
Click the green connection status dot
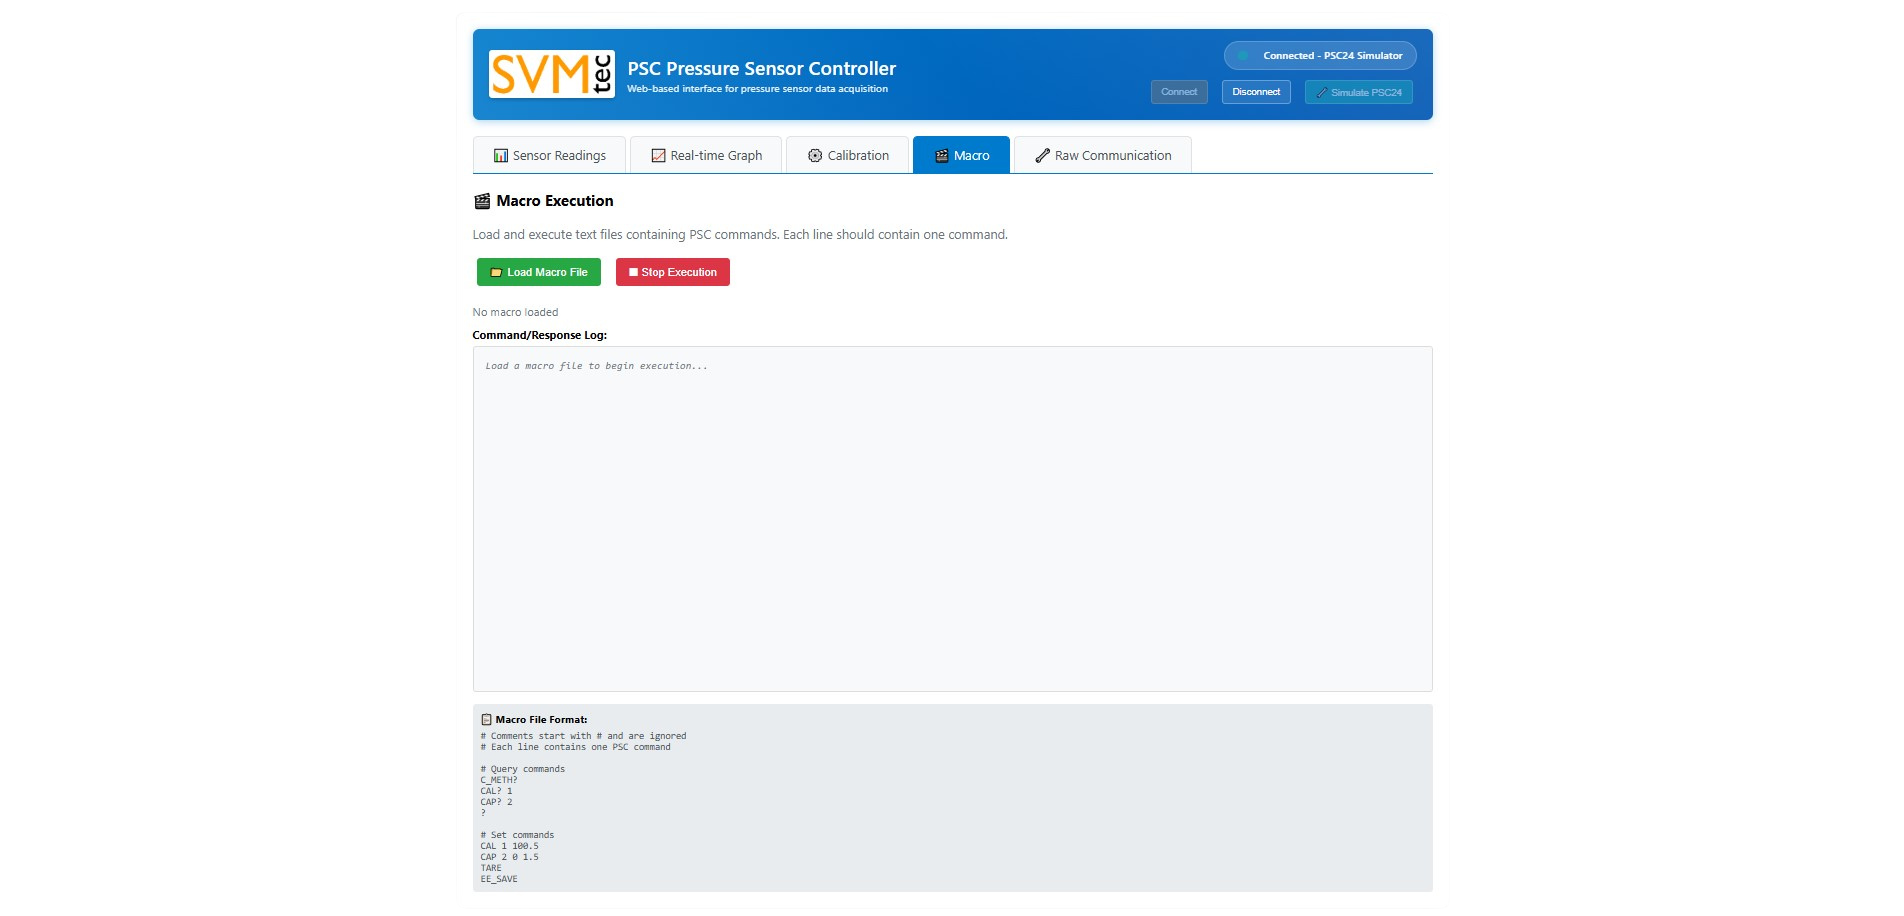click(1243, 56)
